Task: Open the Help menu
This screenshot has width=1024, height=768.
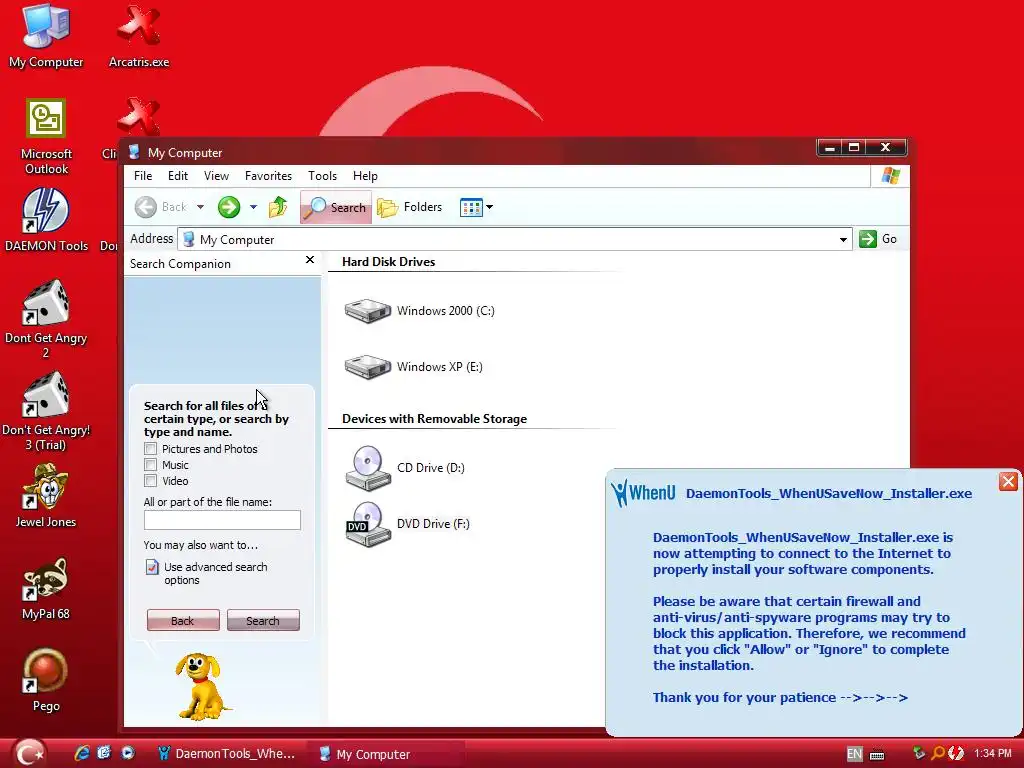Action: point(365,176)
